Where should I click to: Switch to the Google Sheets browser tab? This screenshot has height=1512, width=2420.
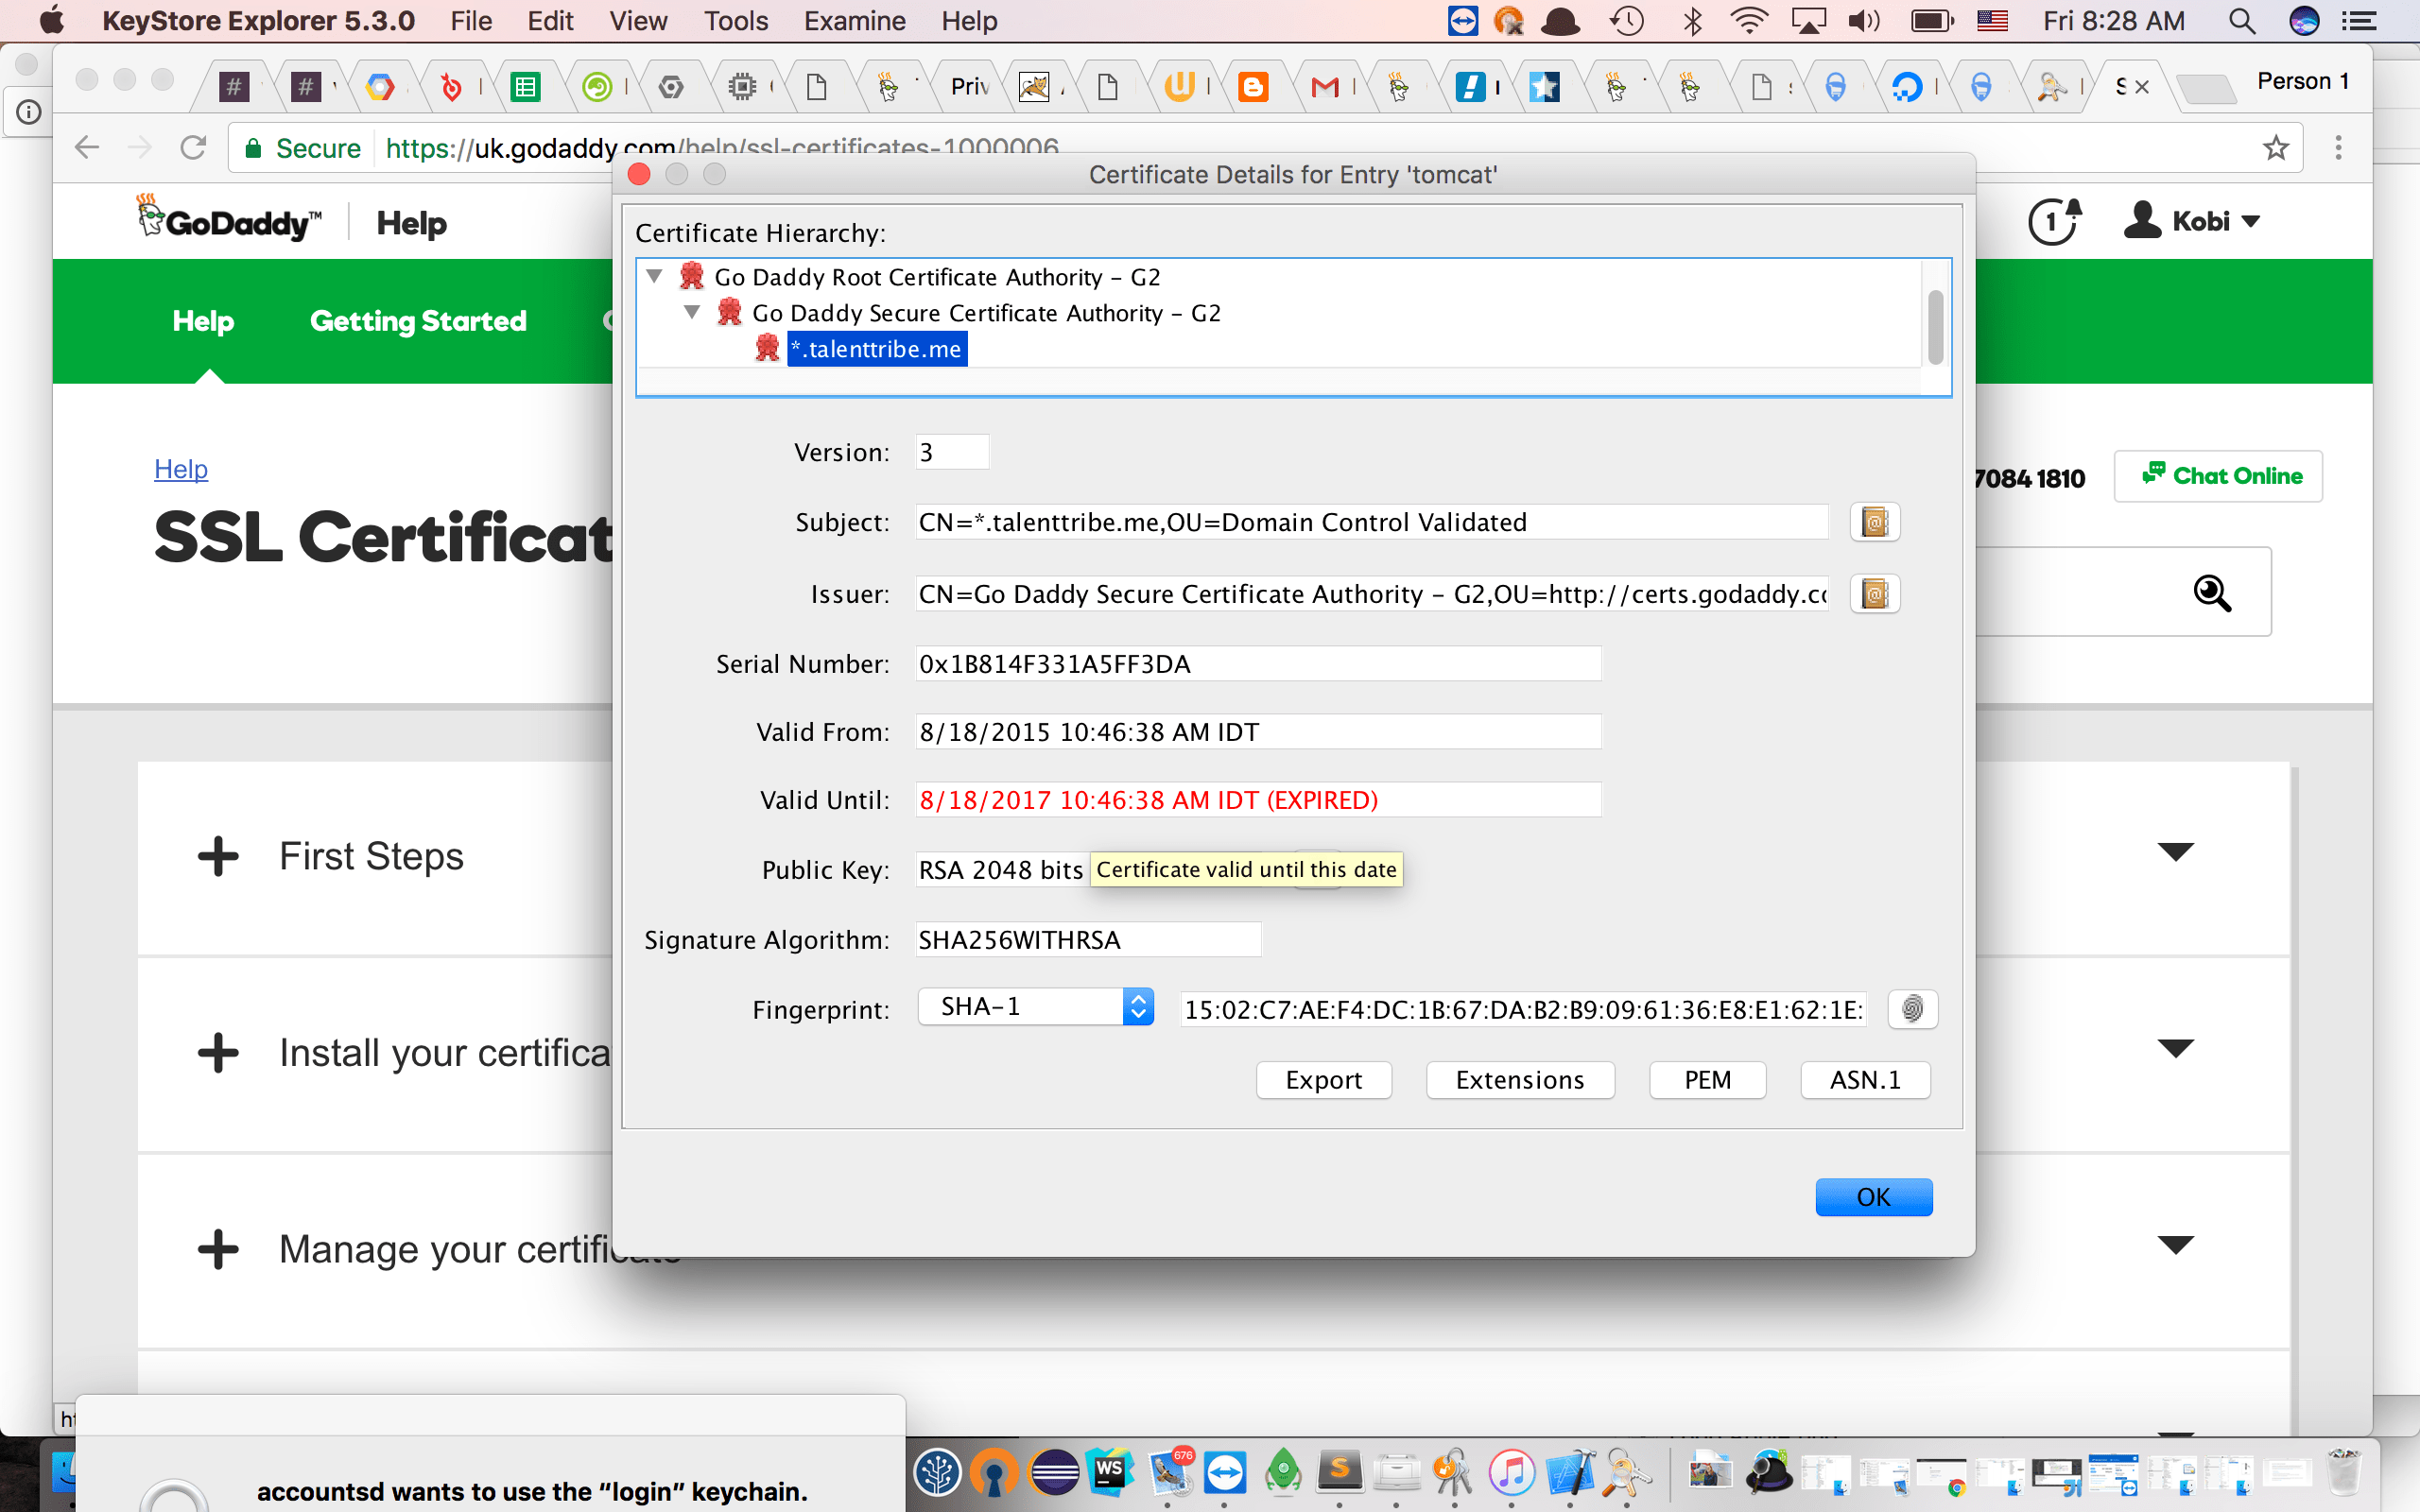525,88
